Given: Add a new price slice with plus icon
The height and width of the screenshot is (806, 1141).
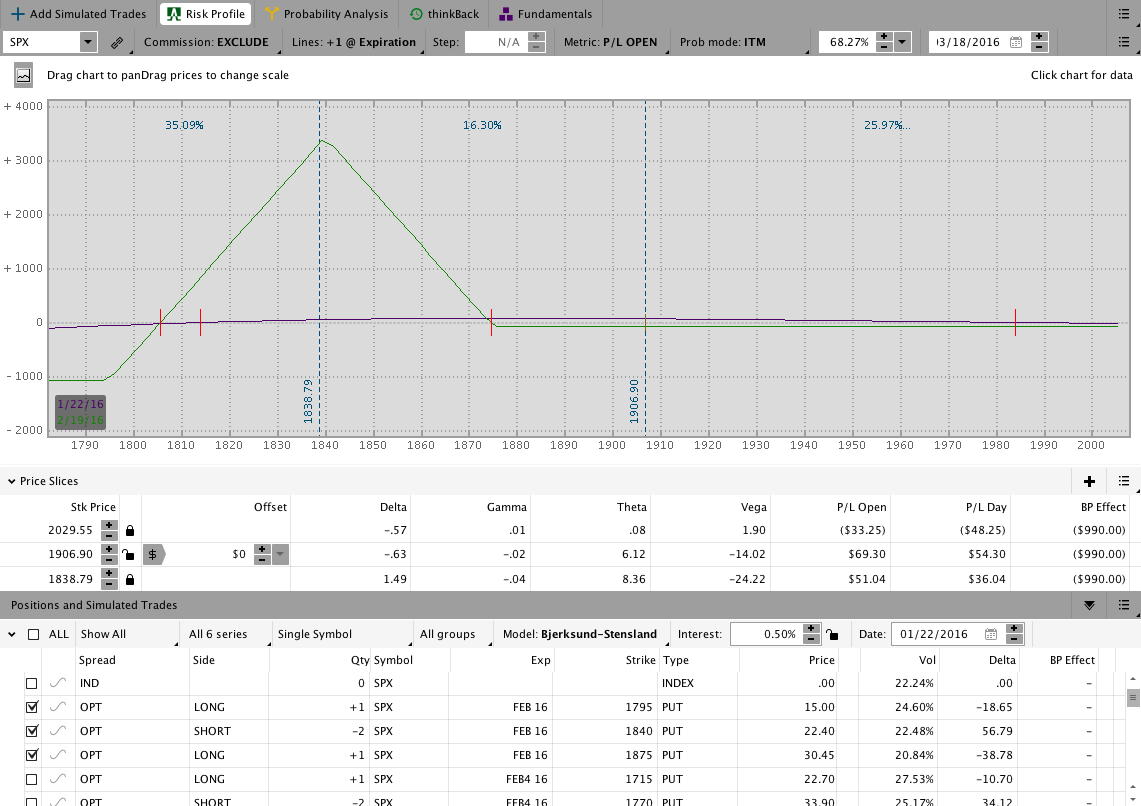Looking at the screenshot, I should point(1089,481).
